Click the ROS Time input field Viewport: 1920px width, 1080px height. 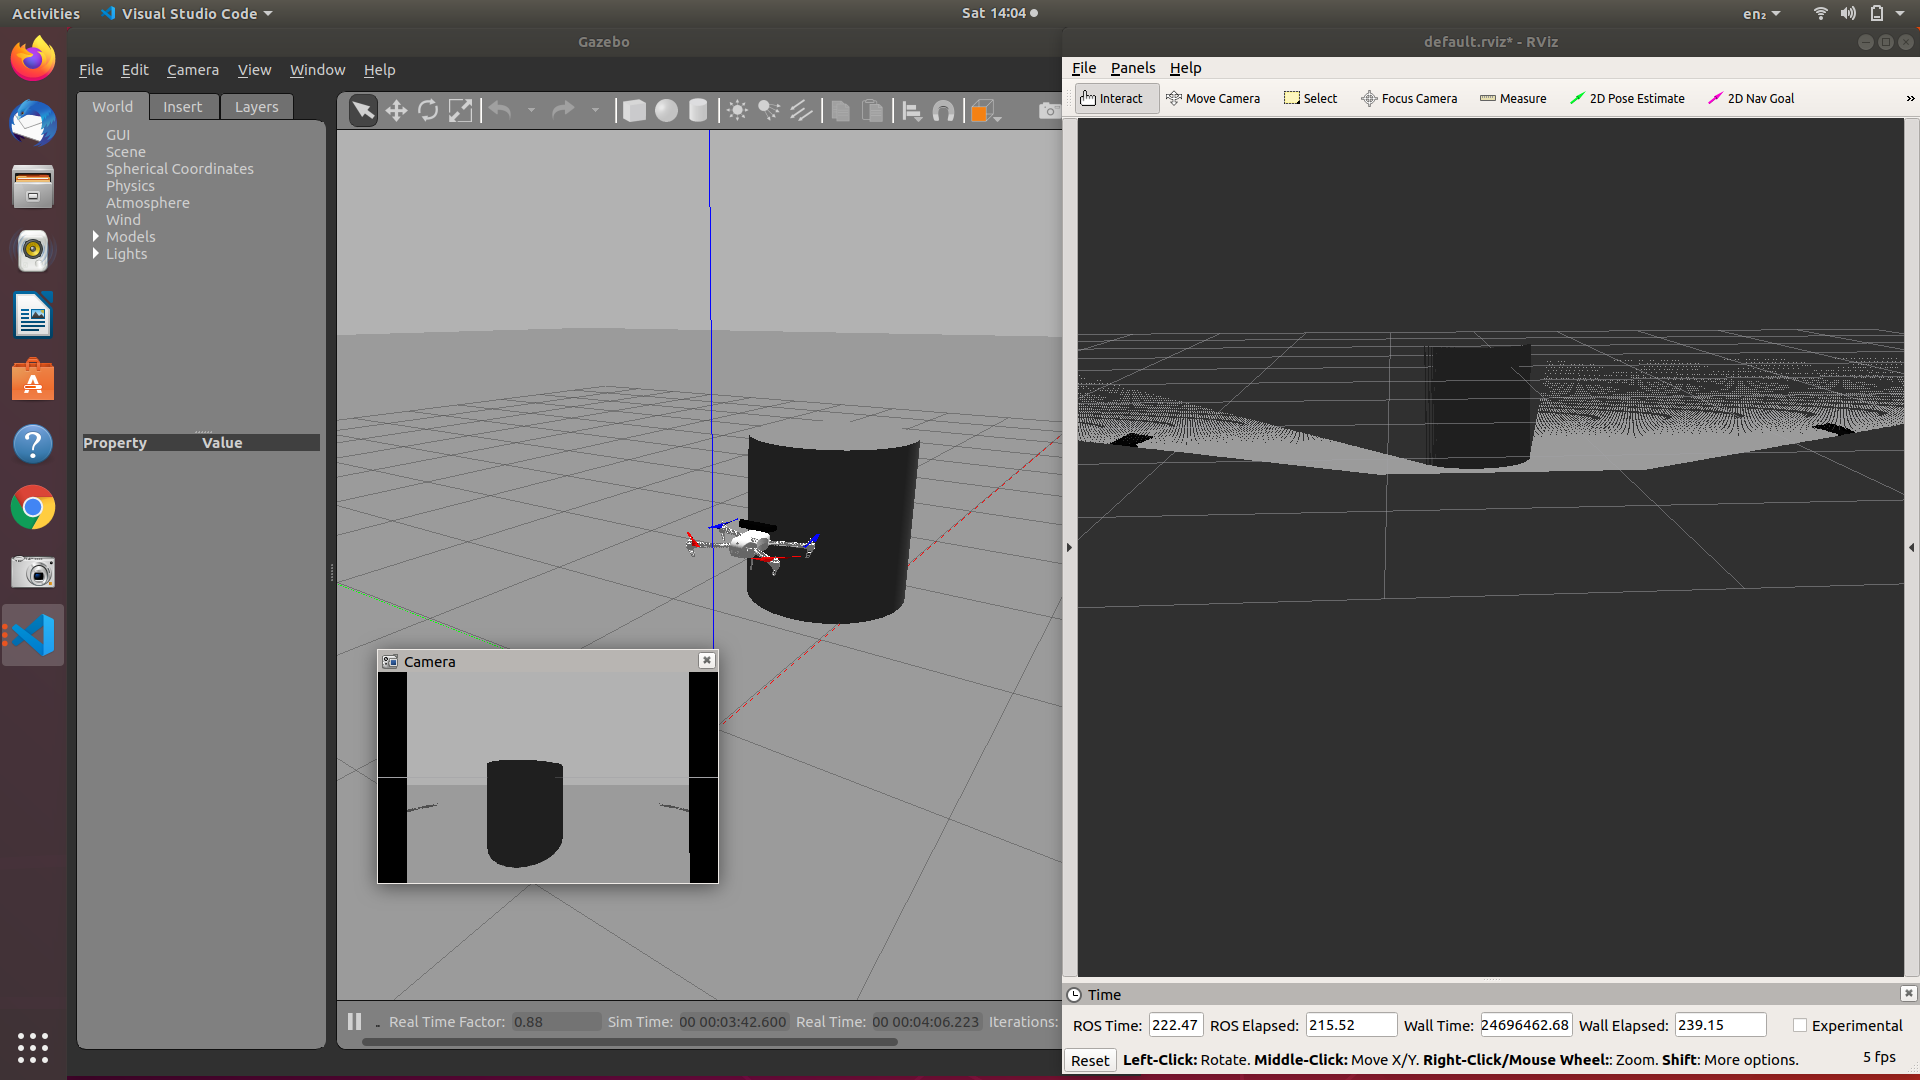pos(1175,1025)
